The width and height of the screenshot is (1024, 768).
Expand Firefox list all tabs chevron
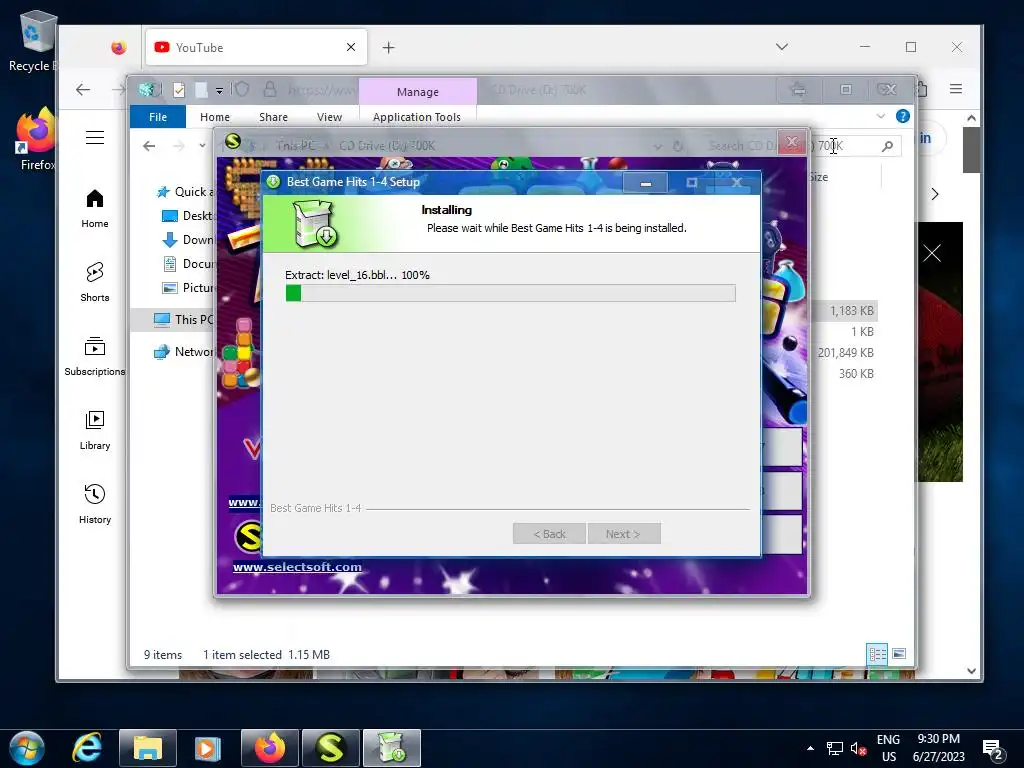pos(782,47)
